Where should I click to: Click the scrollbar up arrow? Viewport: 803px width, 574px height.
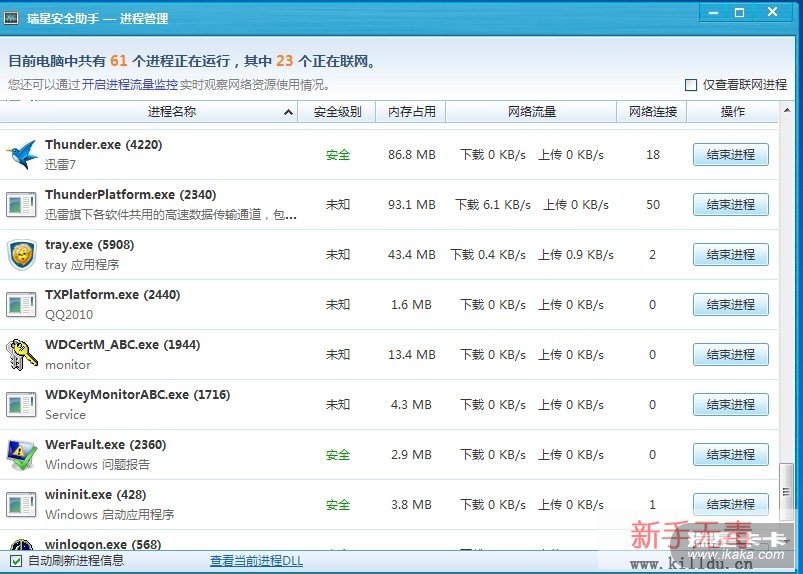[787, 110]
